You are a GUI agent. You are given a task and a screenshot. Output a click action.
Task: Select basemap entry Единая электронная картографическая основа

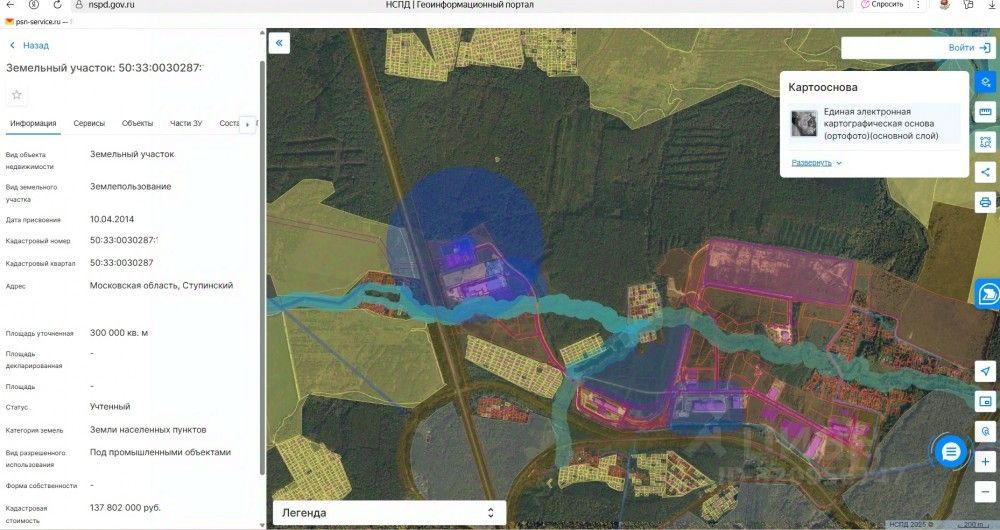(x=874, y=124)
